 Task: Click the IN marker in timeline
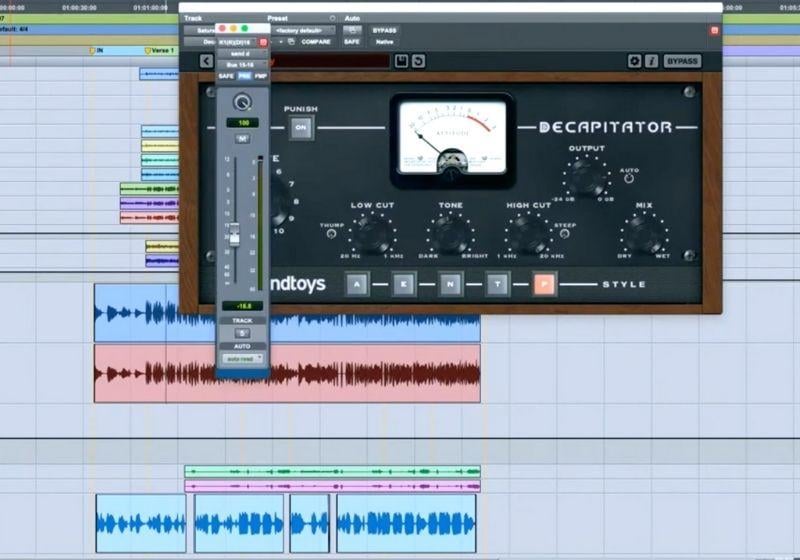pyautogui.click(x=96, y=50)
